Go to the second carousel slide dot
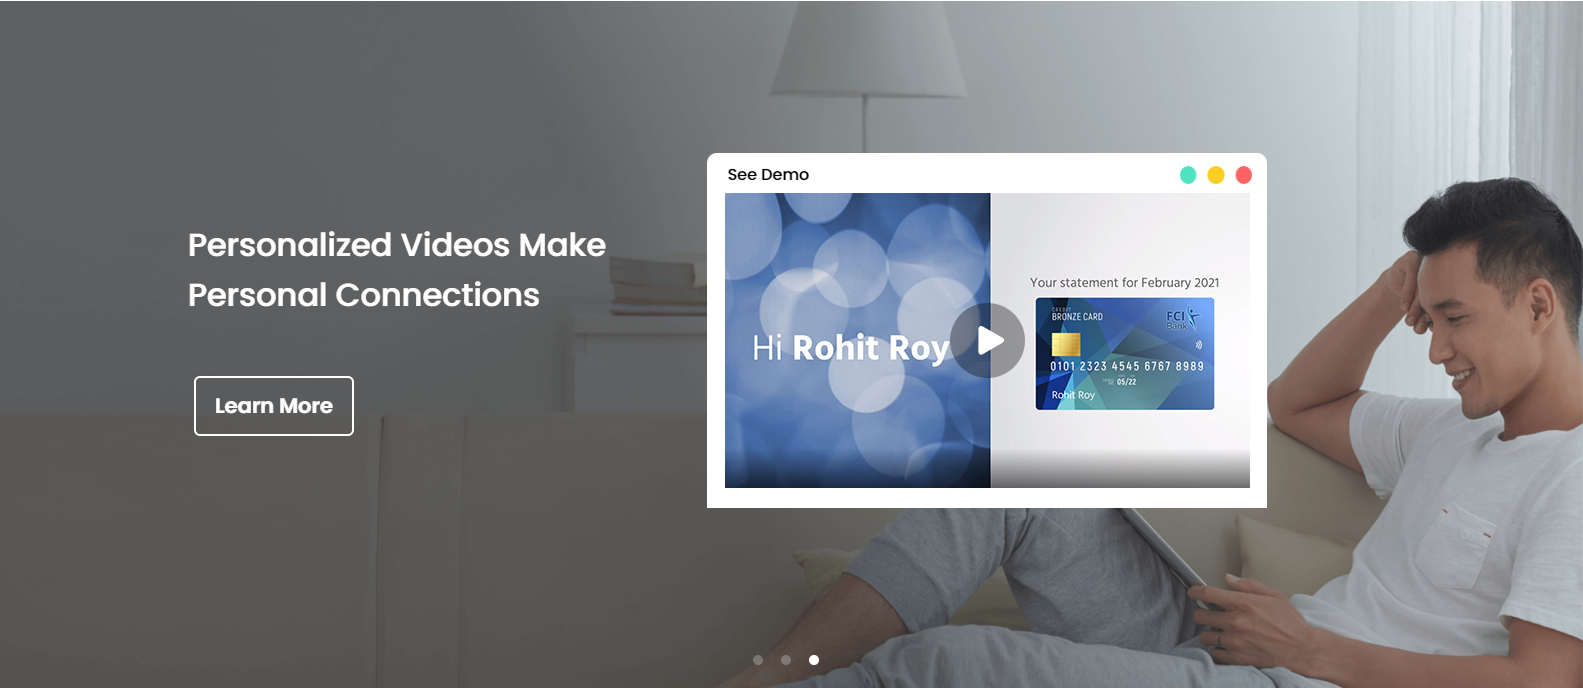This screenshot has height=688, width=1583. (x=786, y=660)
